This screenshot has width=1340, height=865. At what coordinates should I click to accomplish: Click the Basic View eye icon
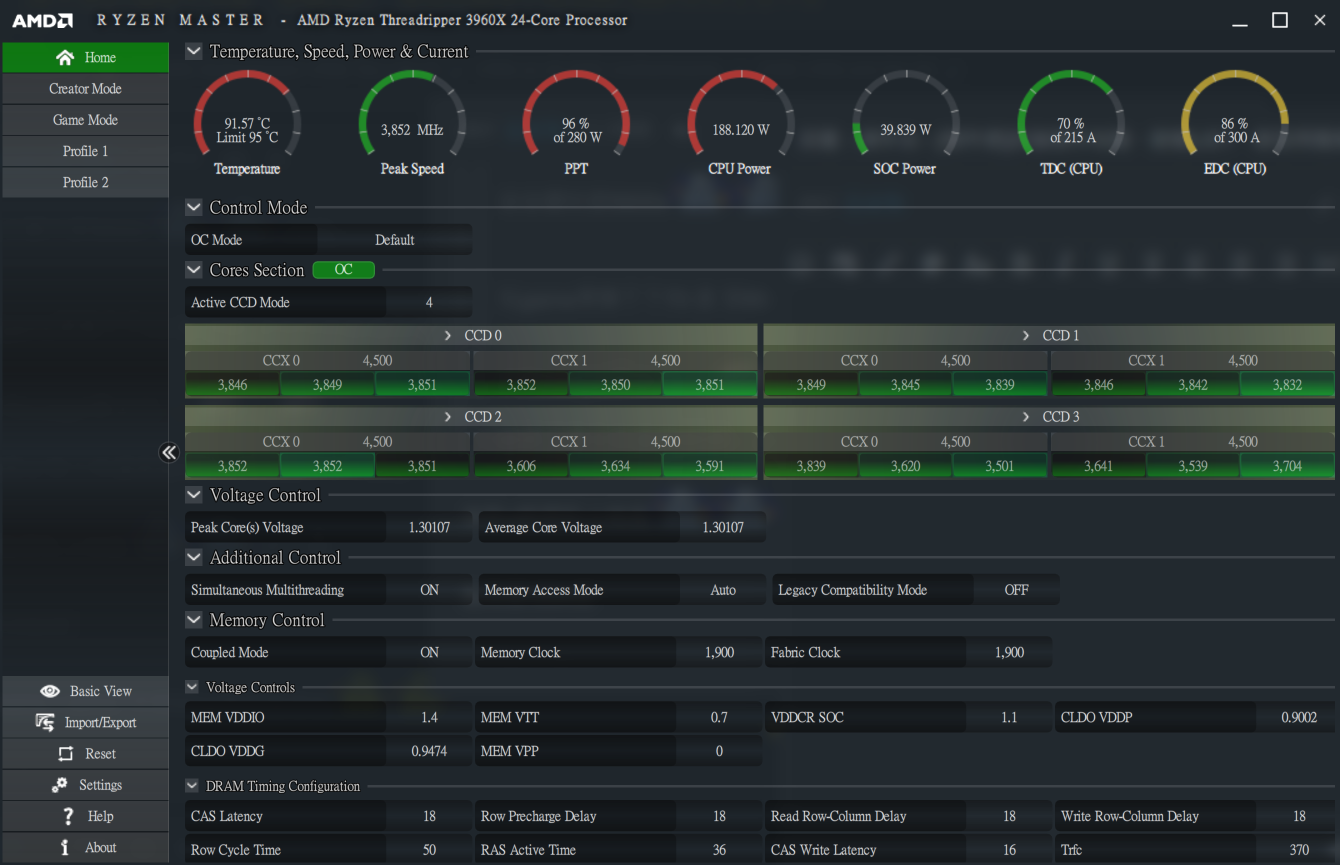click(x=50, y=691)
